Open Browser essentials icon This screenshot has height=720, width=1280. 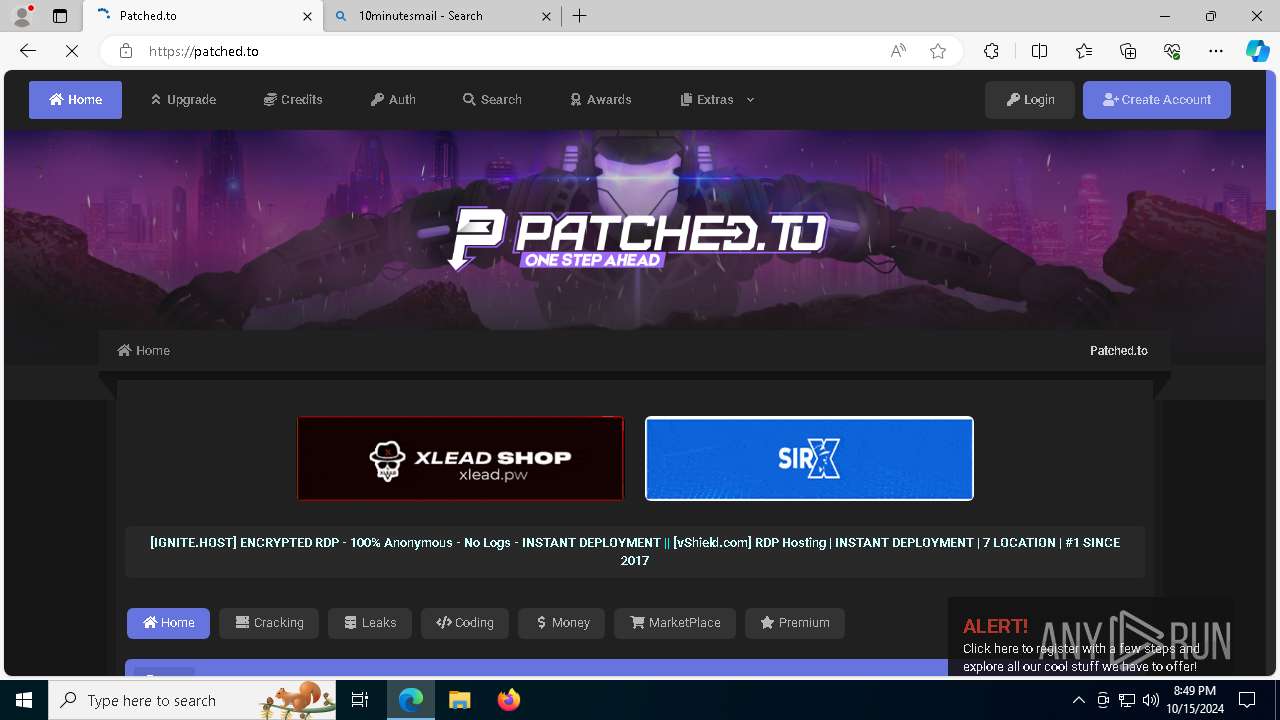(1172, 51)
